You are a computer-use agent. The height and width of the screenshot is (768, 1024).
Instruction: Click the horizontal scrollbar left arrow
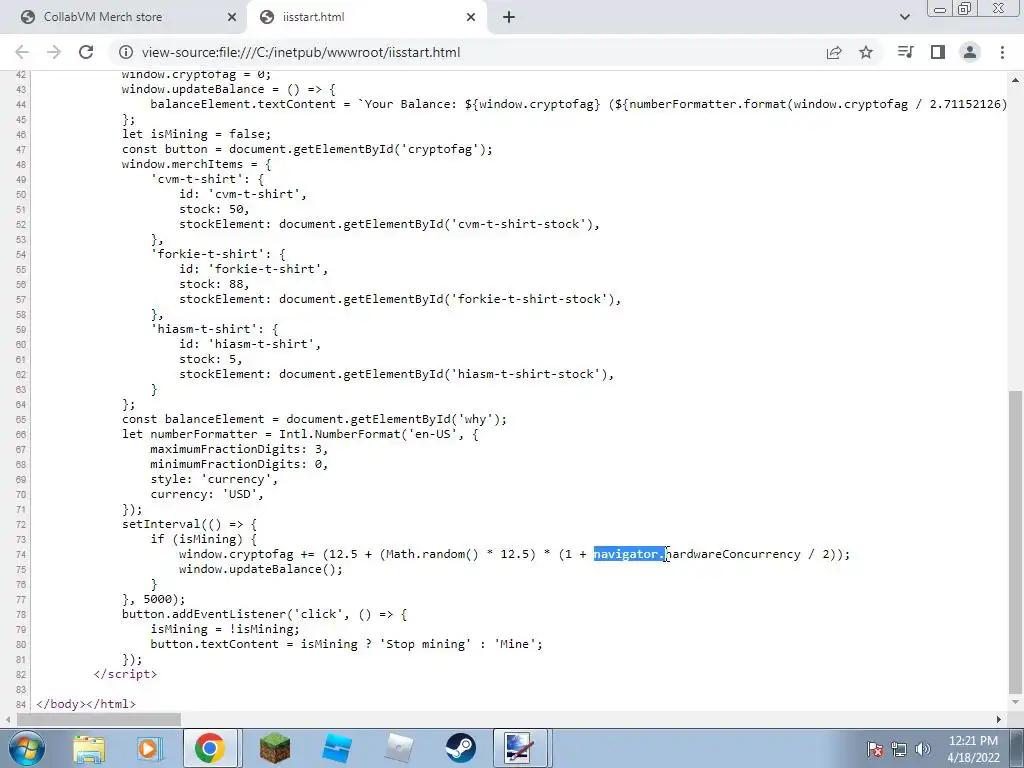[x=7, y=719]
